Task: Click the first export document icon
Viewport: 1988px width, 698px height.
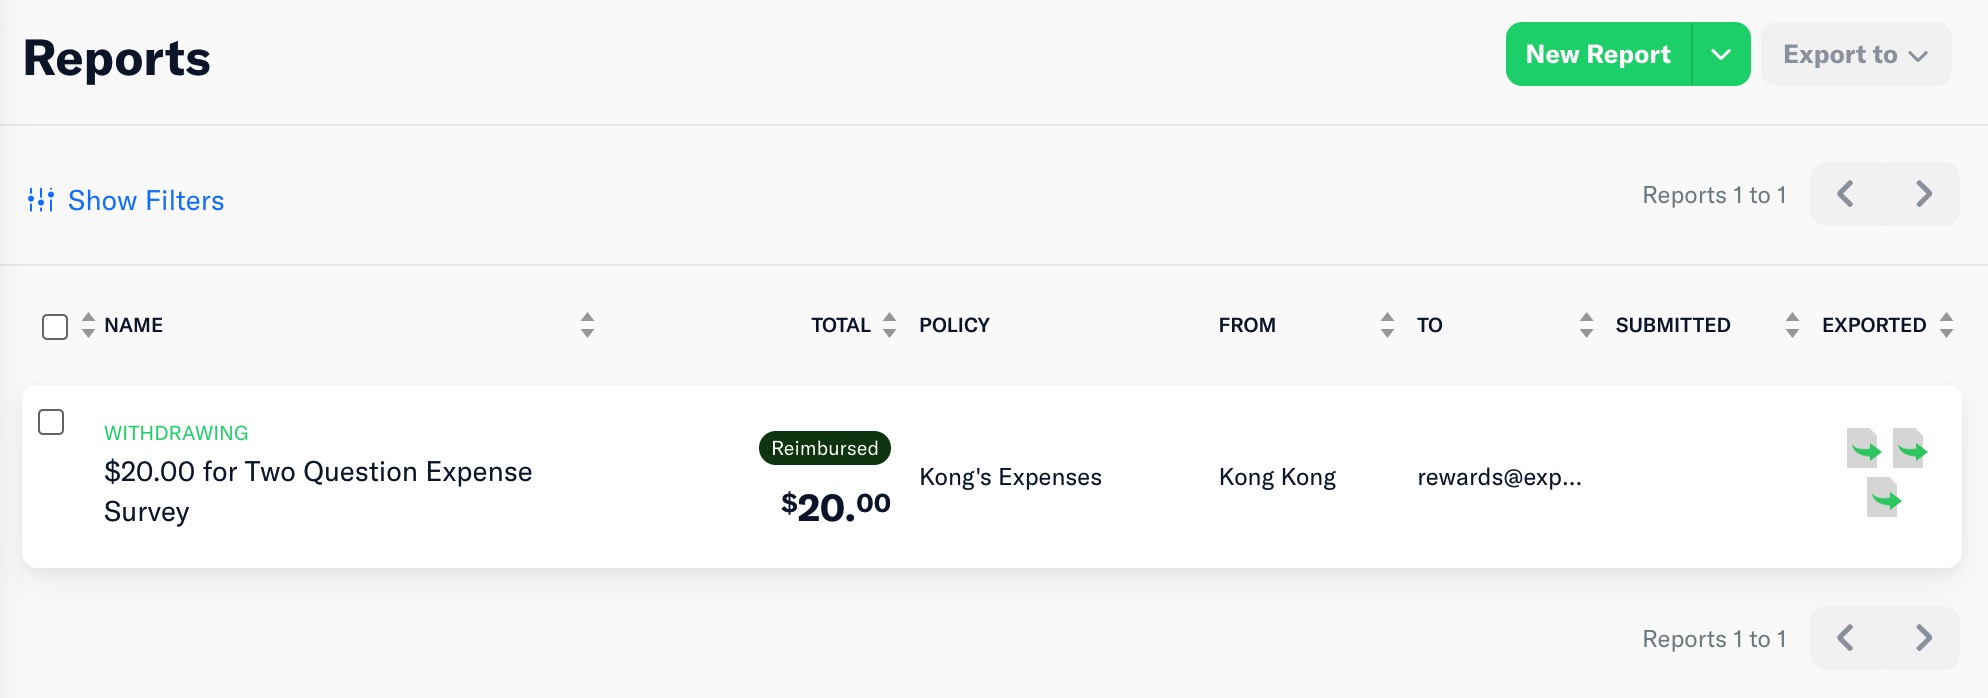Action: 1864,449
